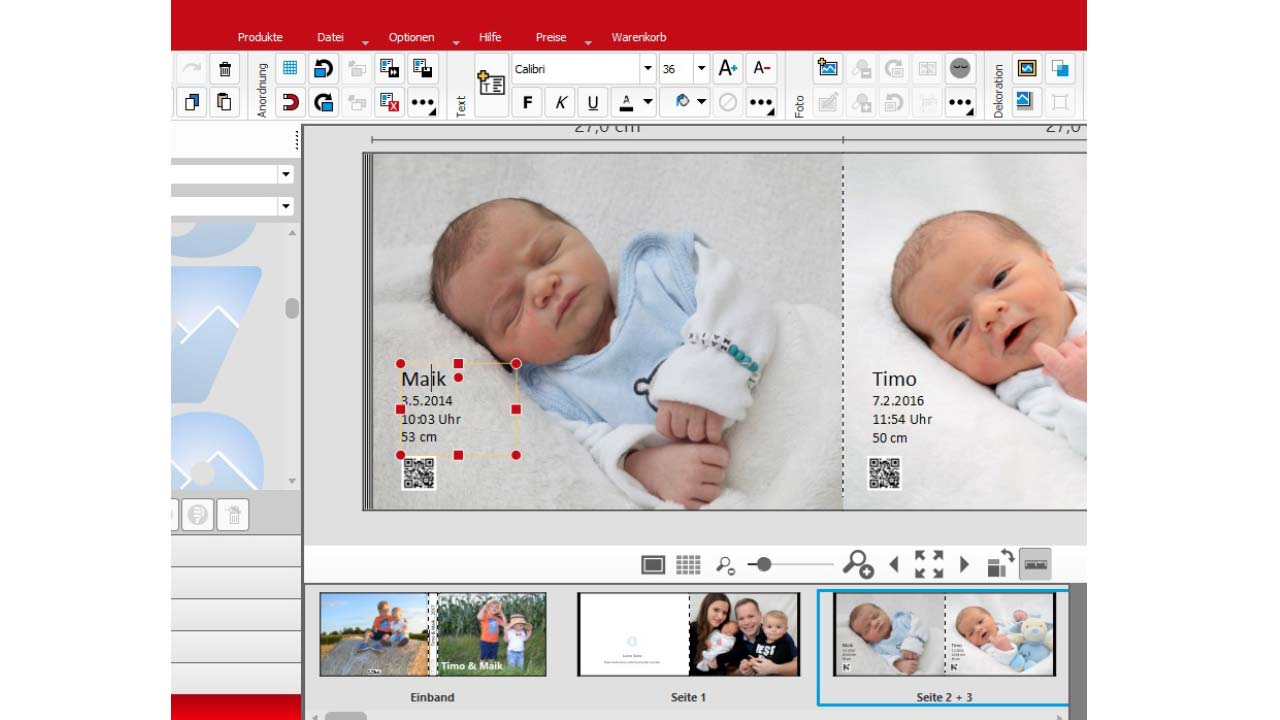Toggle the ruler display button
Screen dimensions: 1280x720
pos(1036,565)
